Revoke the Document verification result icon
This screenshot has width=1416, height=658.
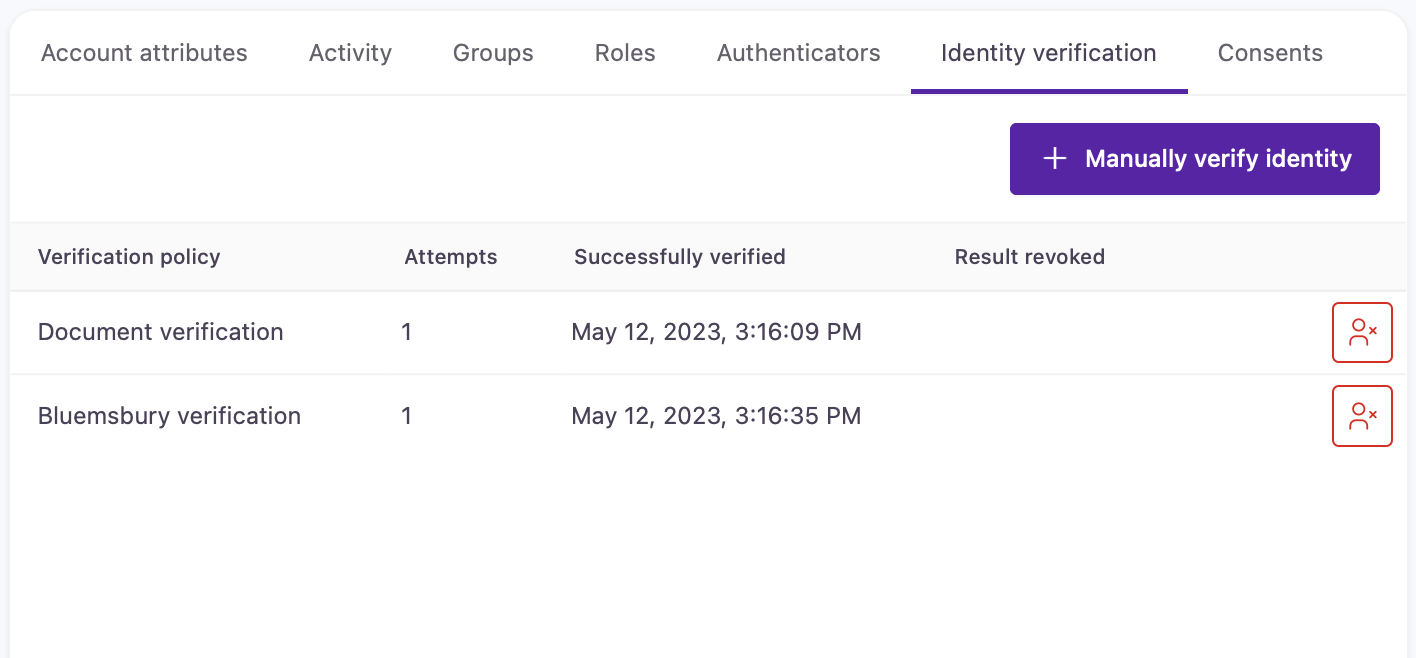click(1362, 332)
